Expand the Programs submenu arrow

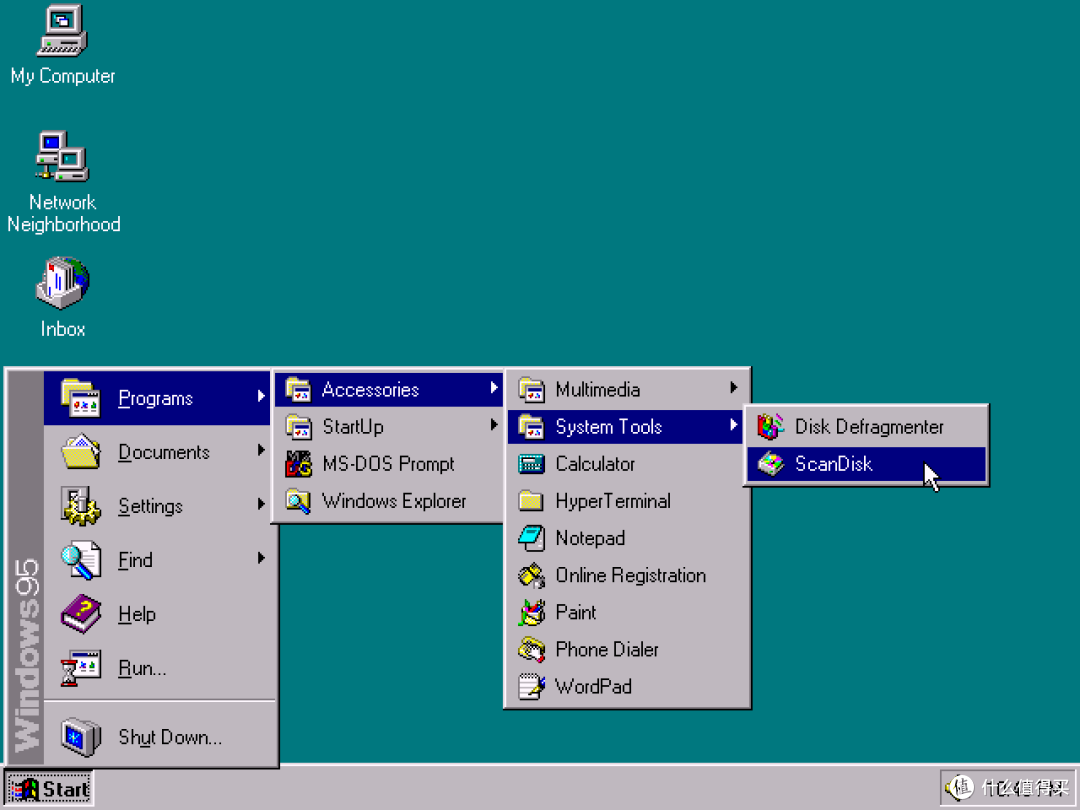261,396
